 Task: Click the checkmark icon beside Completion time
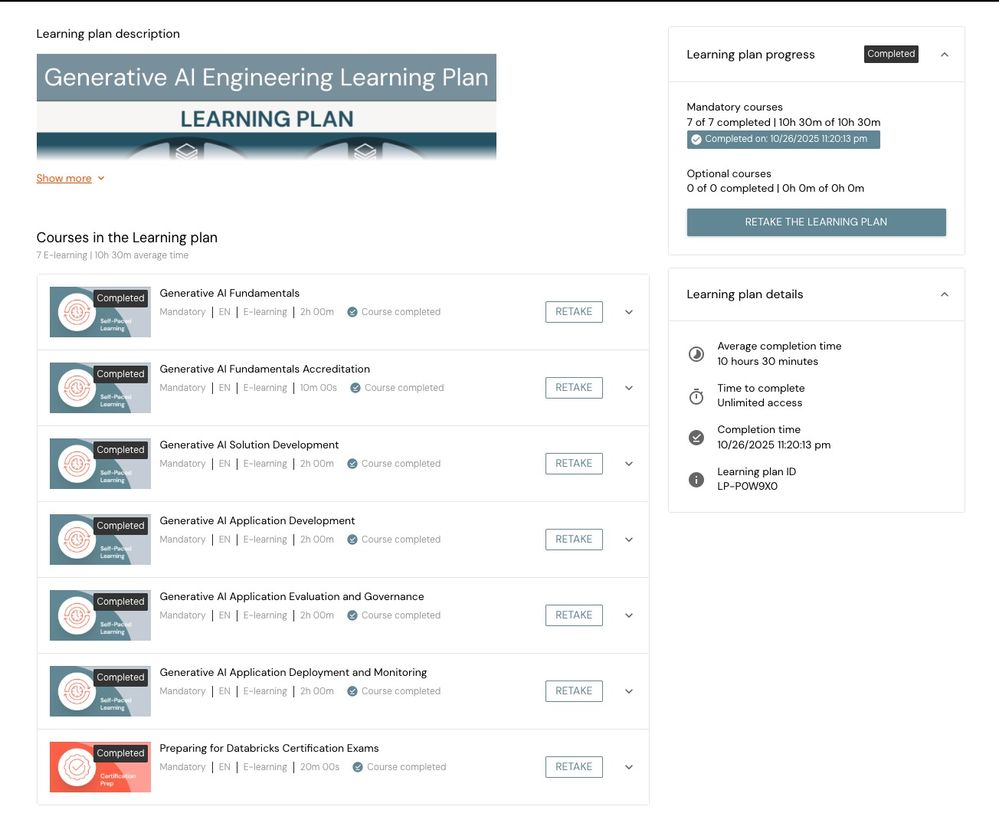696,437
